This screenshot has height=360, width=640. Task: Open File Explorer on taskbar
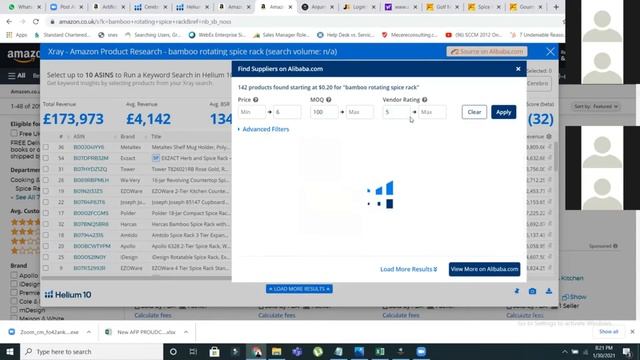click(276, 351)
